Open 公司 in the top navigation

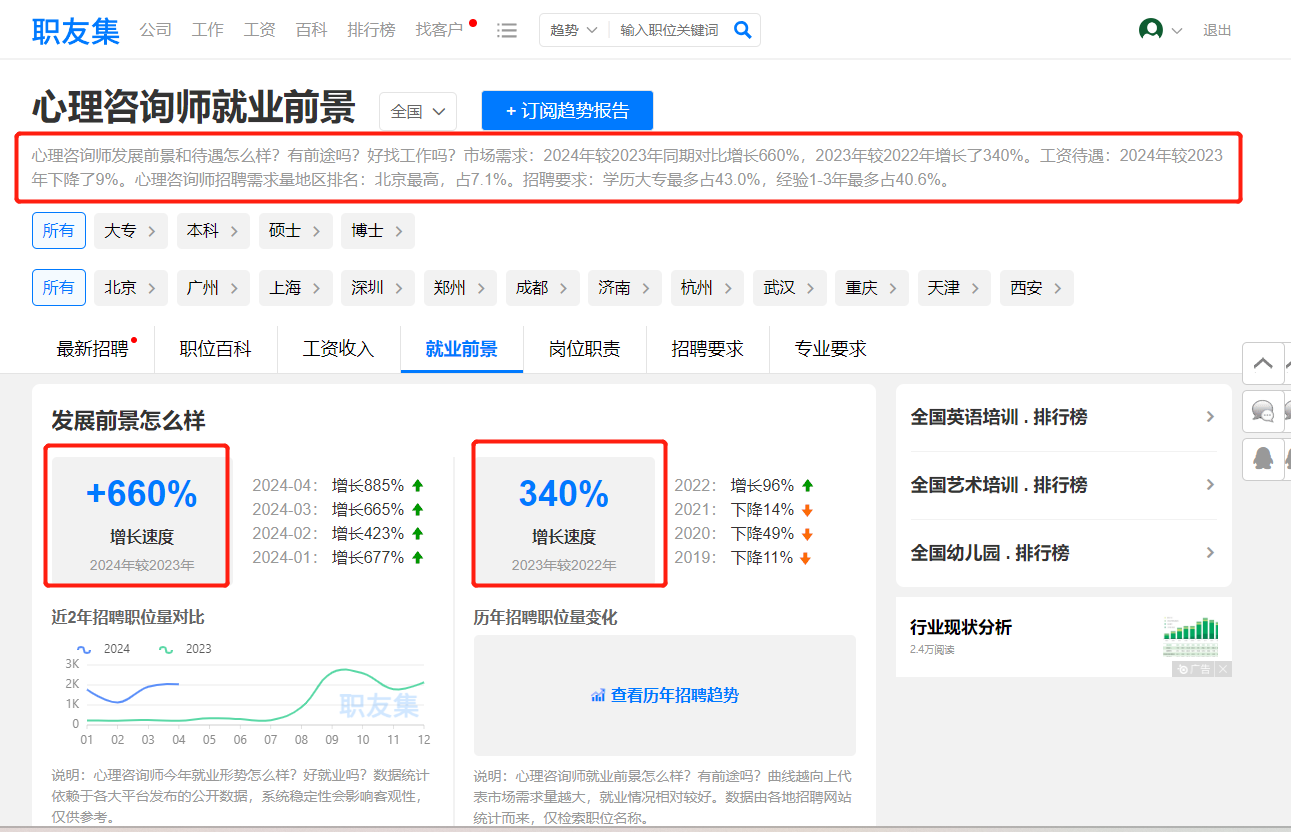pos(156,30)
